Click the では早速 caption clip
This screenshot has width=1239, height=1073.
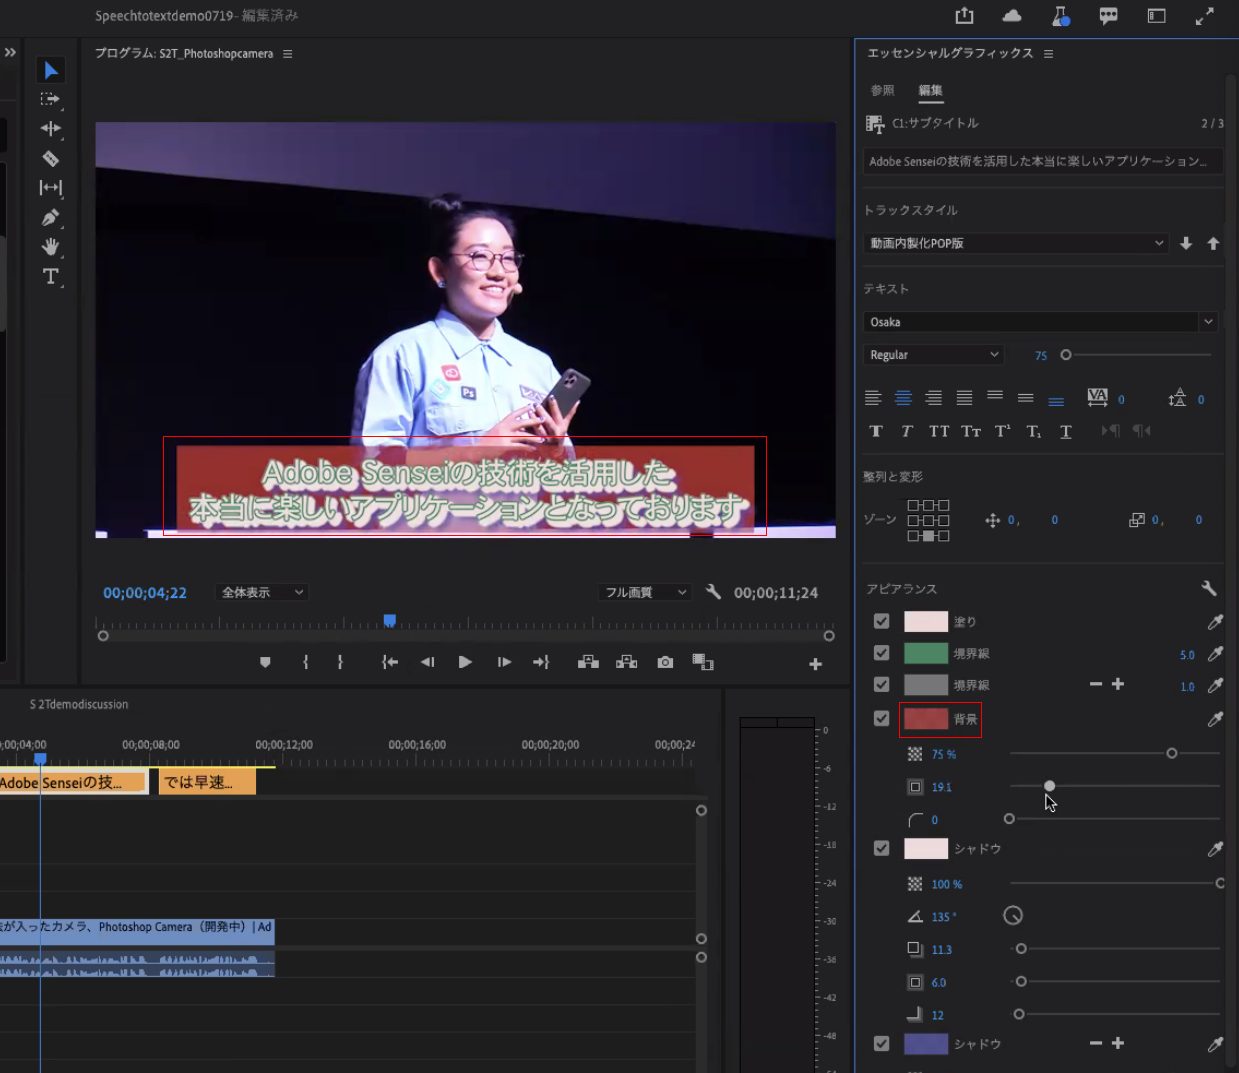[x=207, y=782]
